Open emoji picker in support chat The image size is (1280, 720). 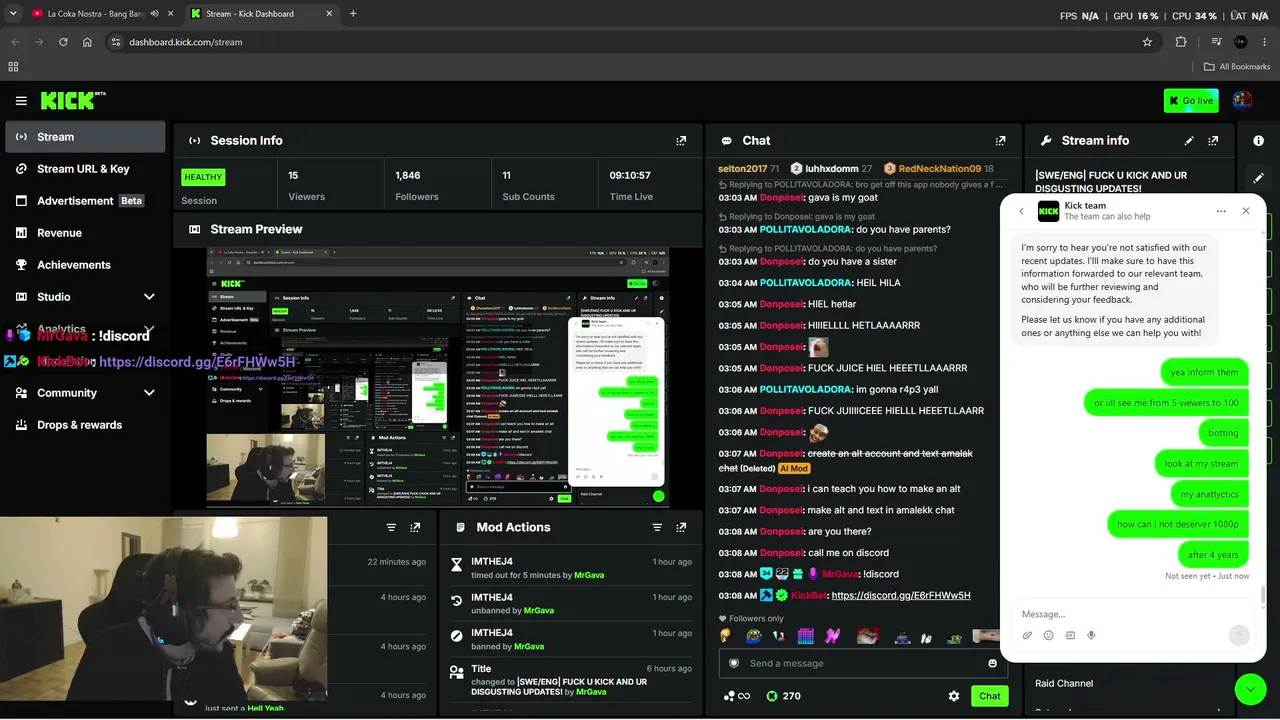click(x=1048, y=635)
